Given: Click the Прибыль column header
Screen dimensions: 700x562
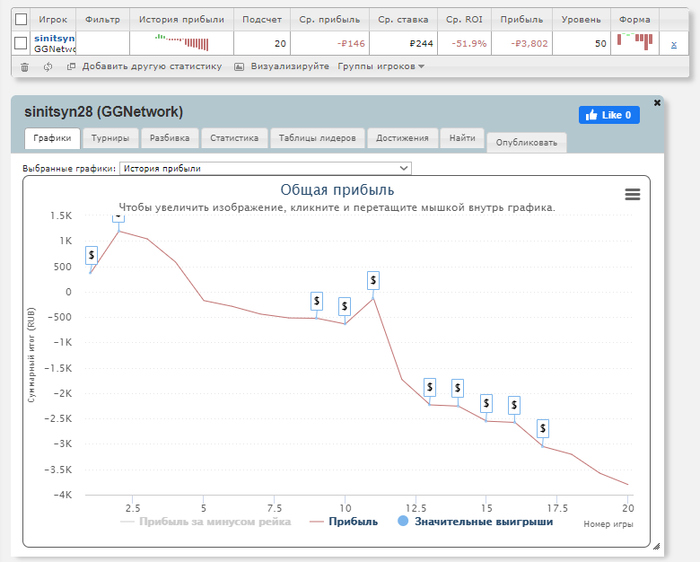Looking at the screenshot, I should tap(521, 20).
